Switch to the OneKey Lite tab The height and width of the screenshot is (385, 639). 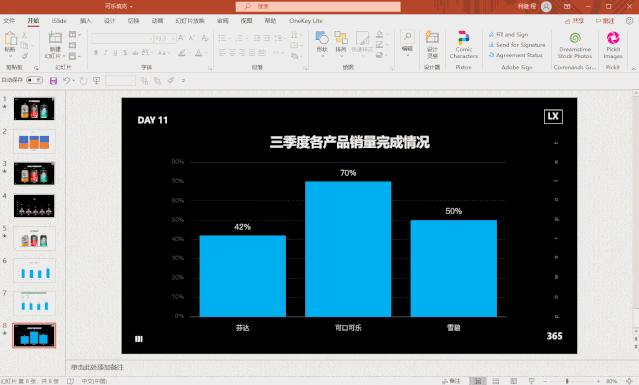[x=306, y=20]
